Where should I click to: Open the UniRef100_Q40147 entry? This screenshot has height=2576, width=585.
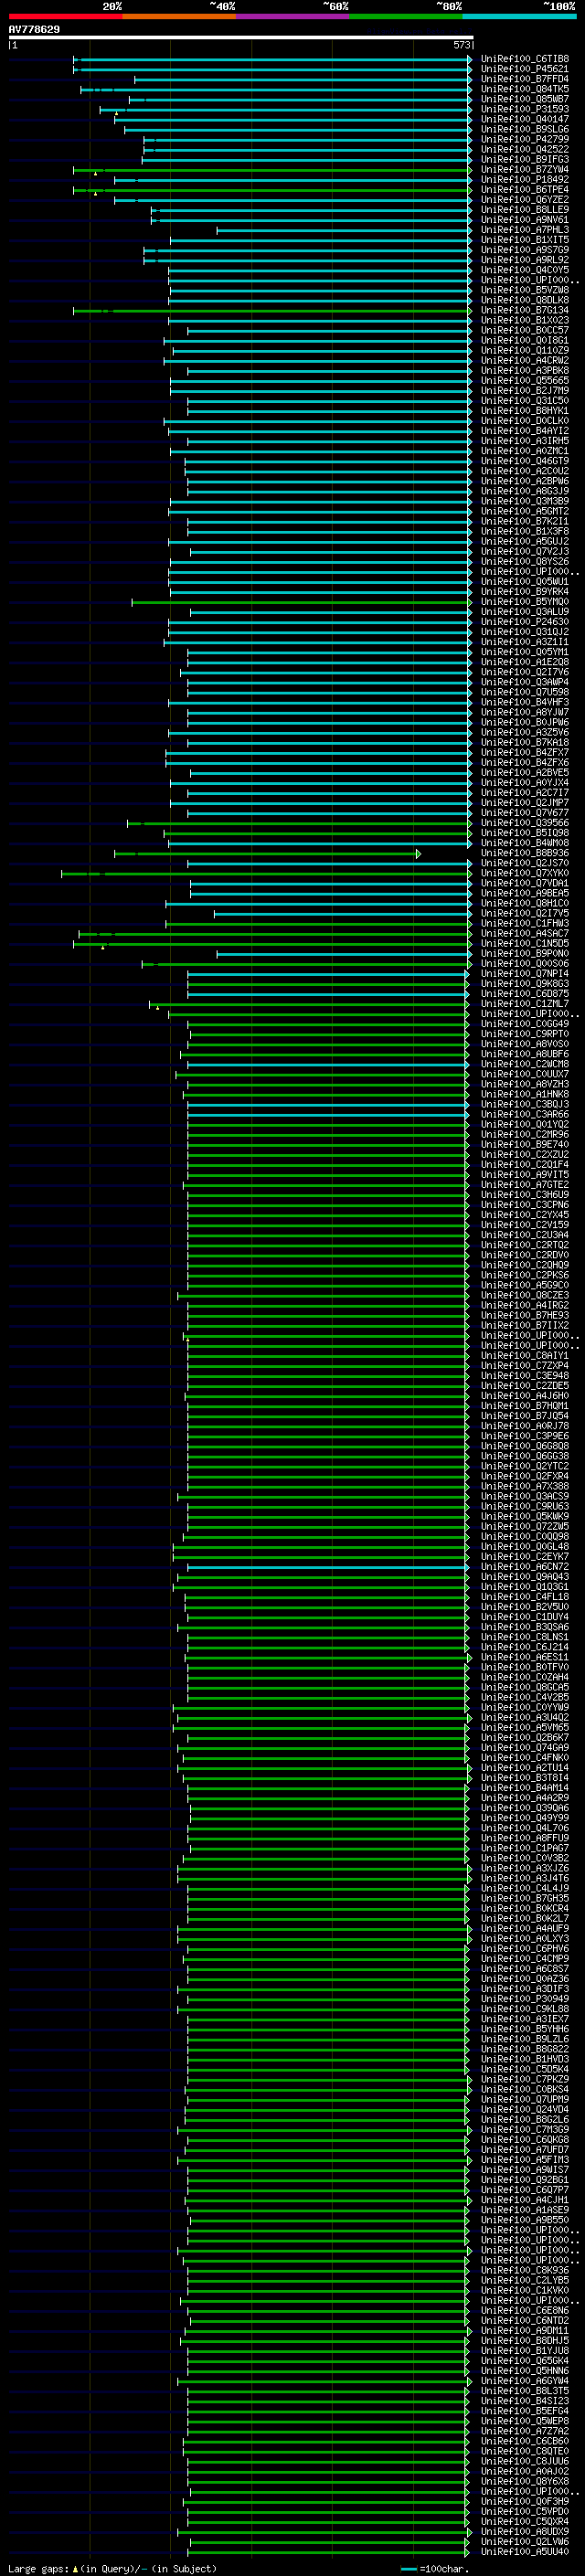coord(524,120)
